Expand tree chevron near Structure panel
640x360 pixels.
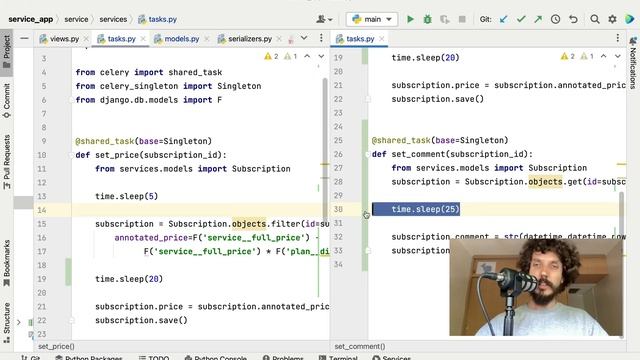click(19, 322)
